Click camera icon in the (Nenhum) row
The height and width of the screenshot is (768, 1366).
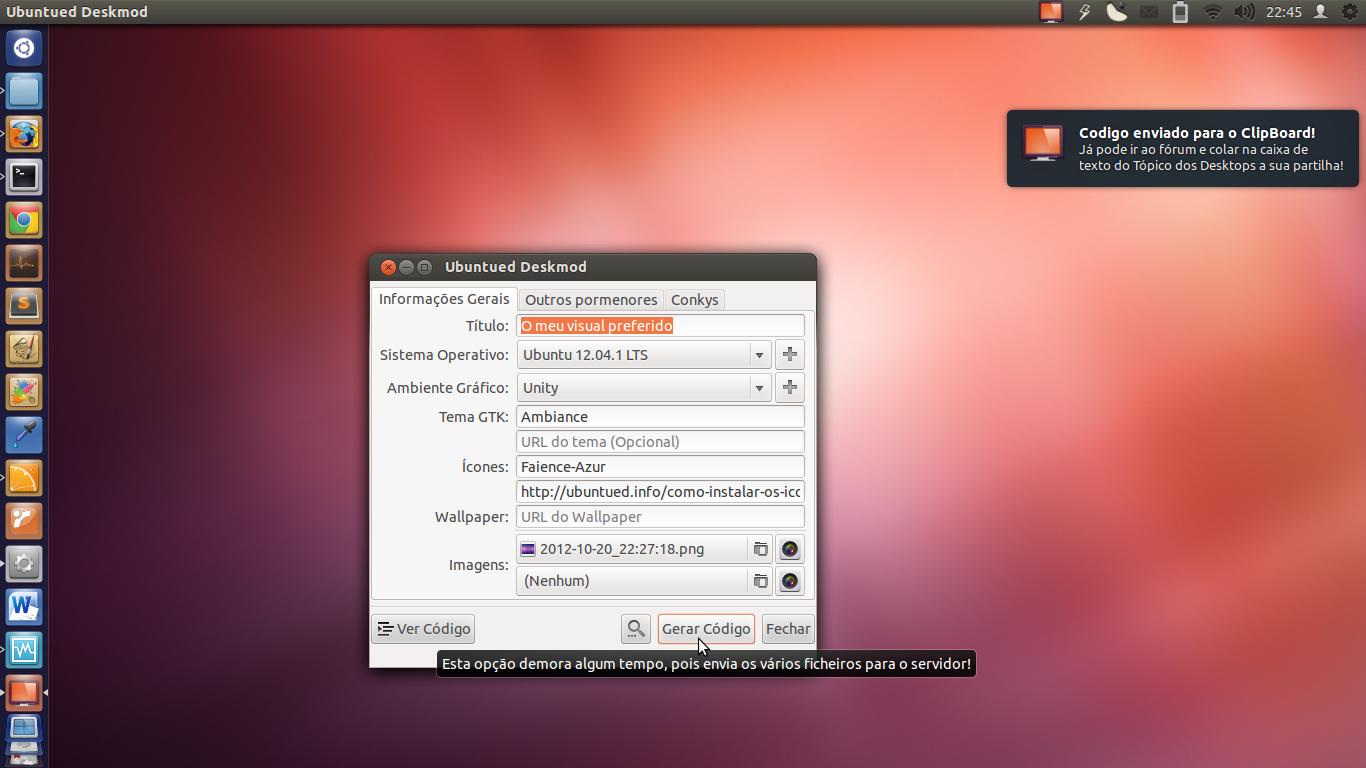pos(789,581)
